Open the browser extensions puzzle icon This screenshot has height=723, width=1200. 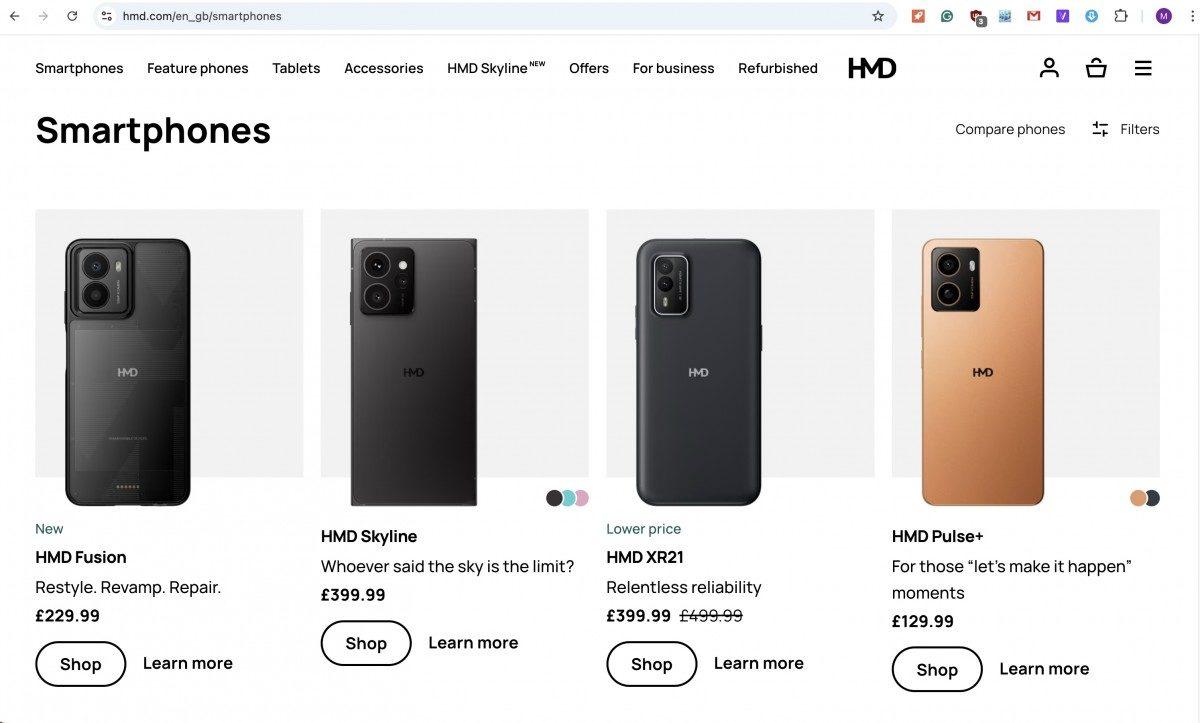click(1120, 15)
